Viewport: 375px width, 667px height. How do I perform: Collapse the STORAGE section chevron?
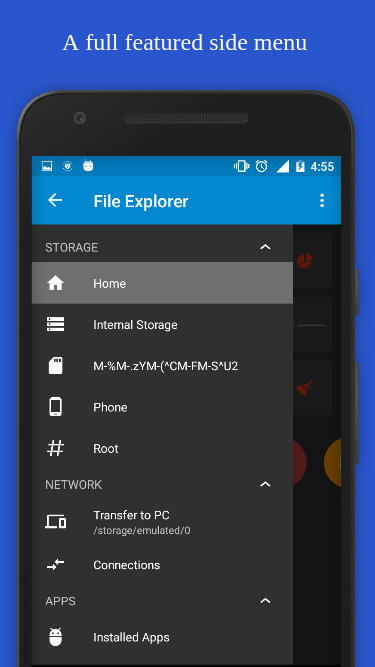265,247
